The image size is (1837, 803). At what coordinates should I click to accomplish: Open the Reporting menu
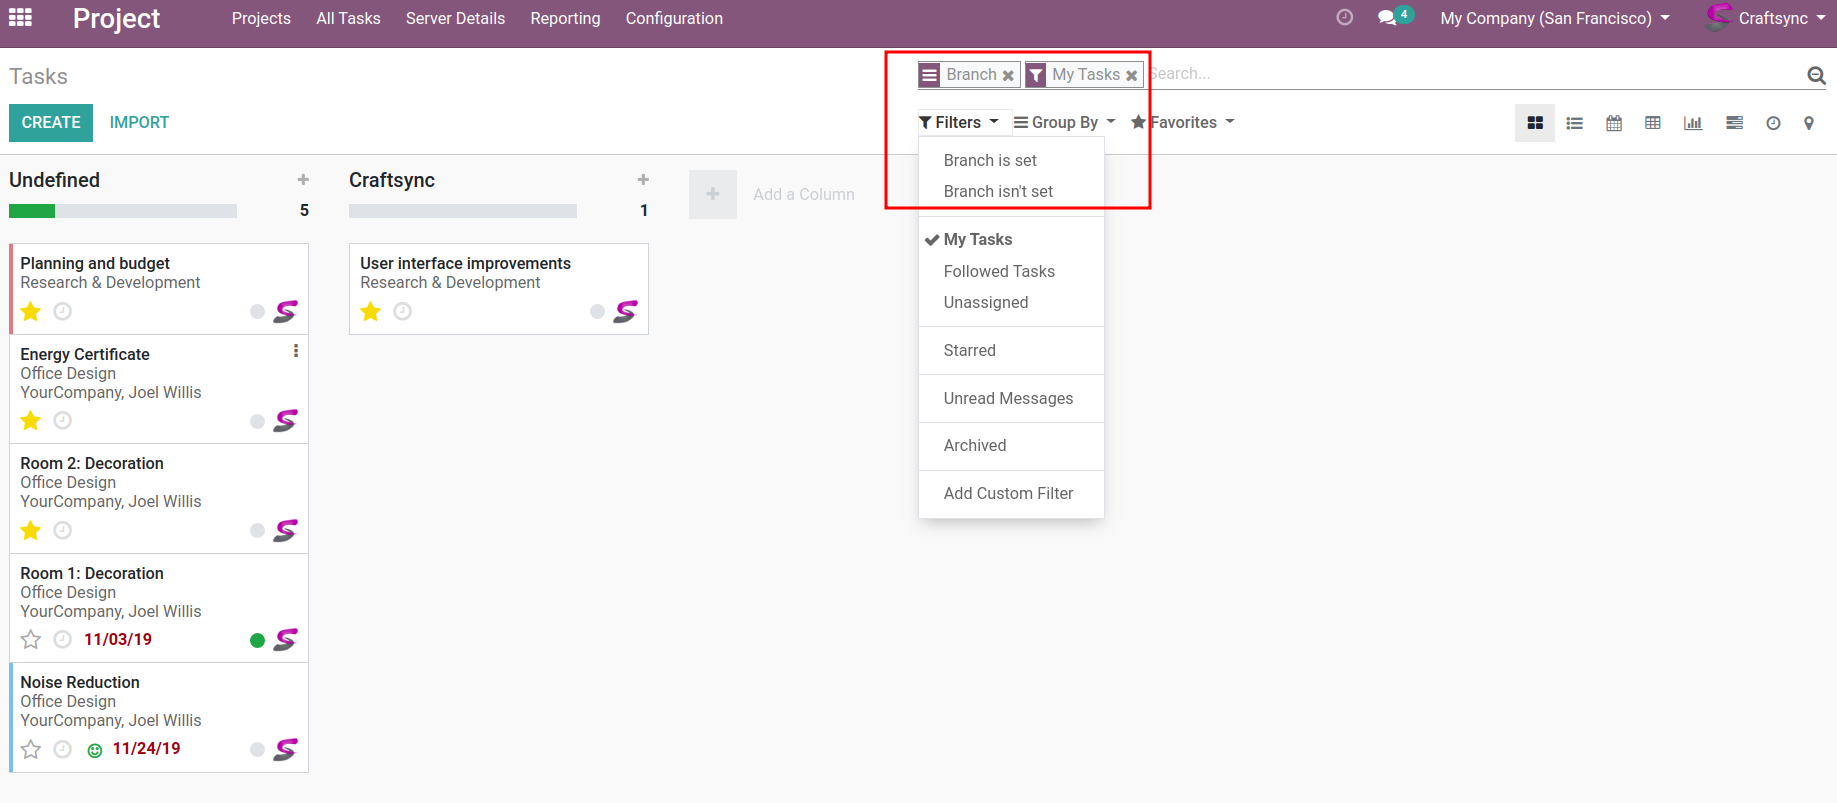(565, 18)
